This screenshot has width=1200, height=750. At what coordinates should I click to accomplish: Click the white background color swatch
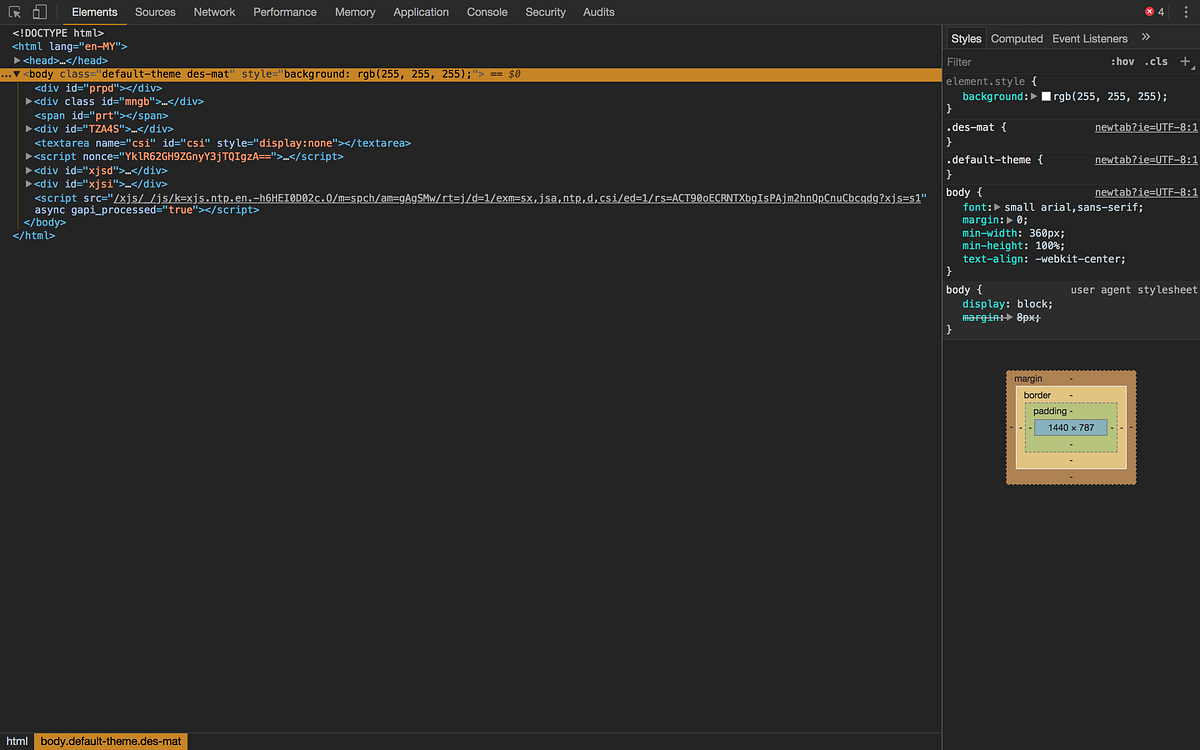[x=1045, y=96]
